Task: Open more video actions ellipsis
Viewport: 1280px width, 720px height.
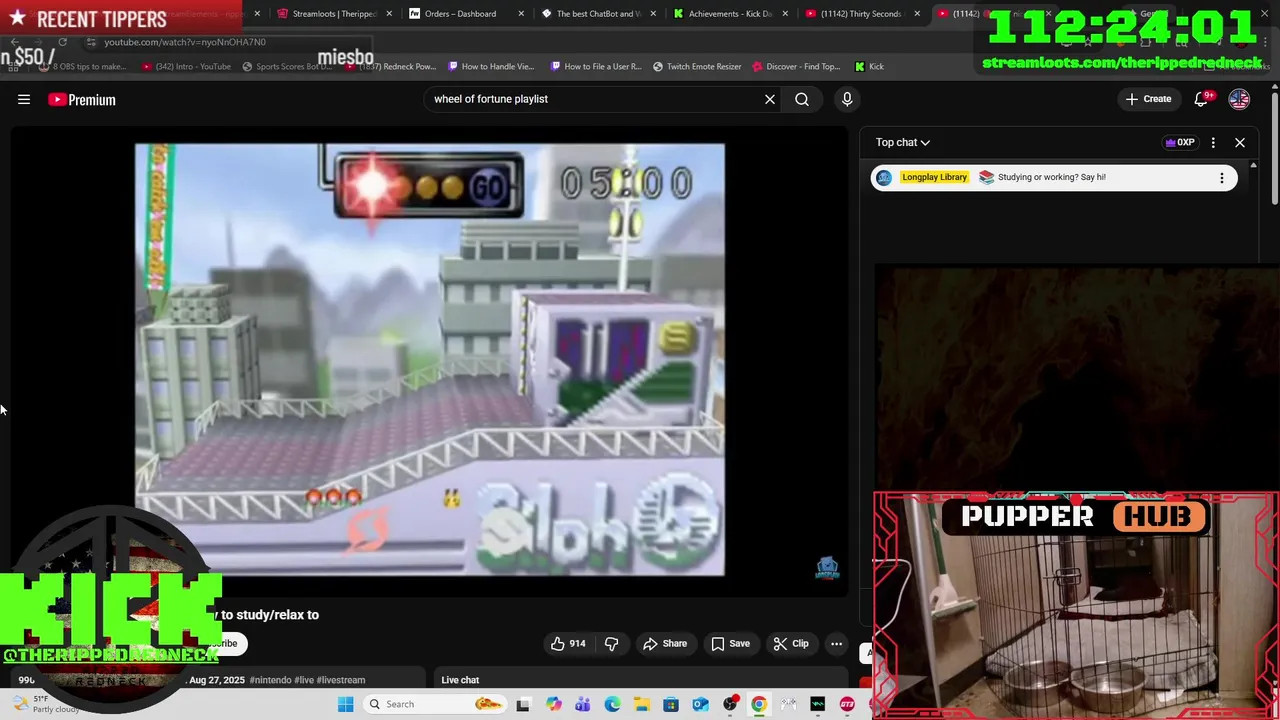Action: [x=837, y=643]
